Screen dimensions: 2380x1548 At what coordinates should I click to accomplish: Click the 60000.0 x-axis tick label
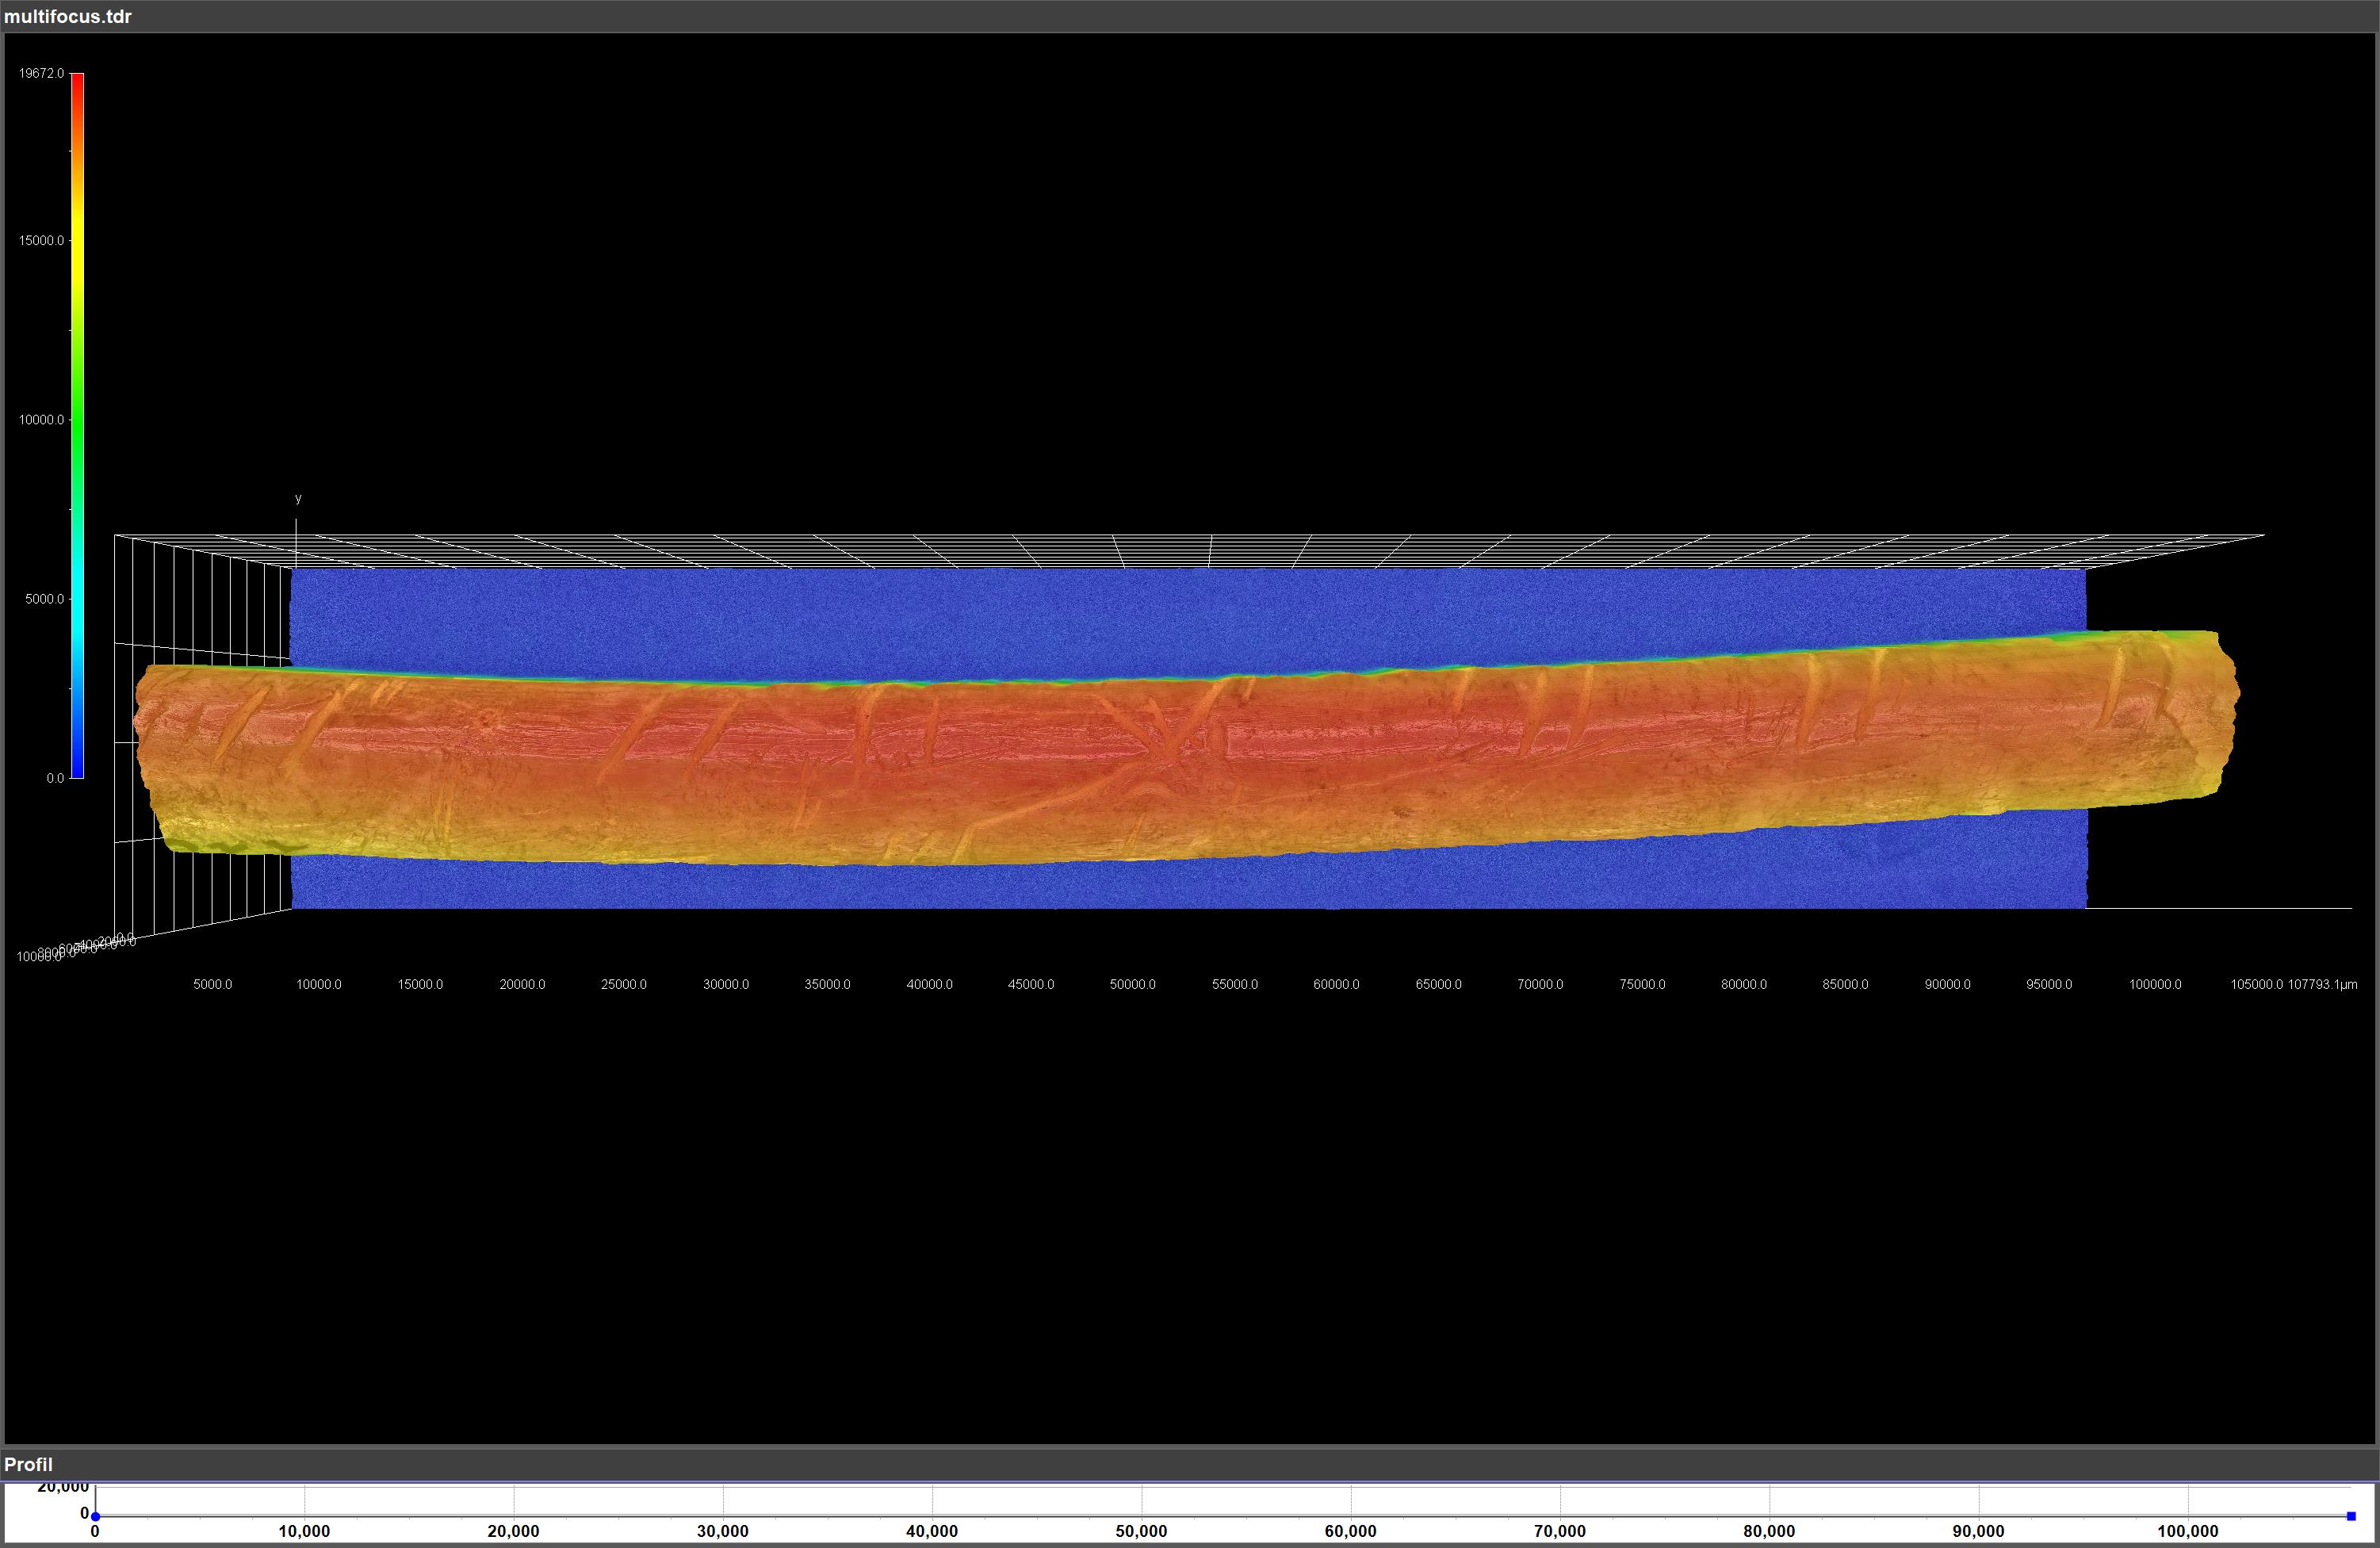point(1336,984)
